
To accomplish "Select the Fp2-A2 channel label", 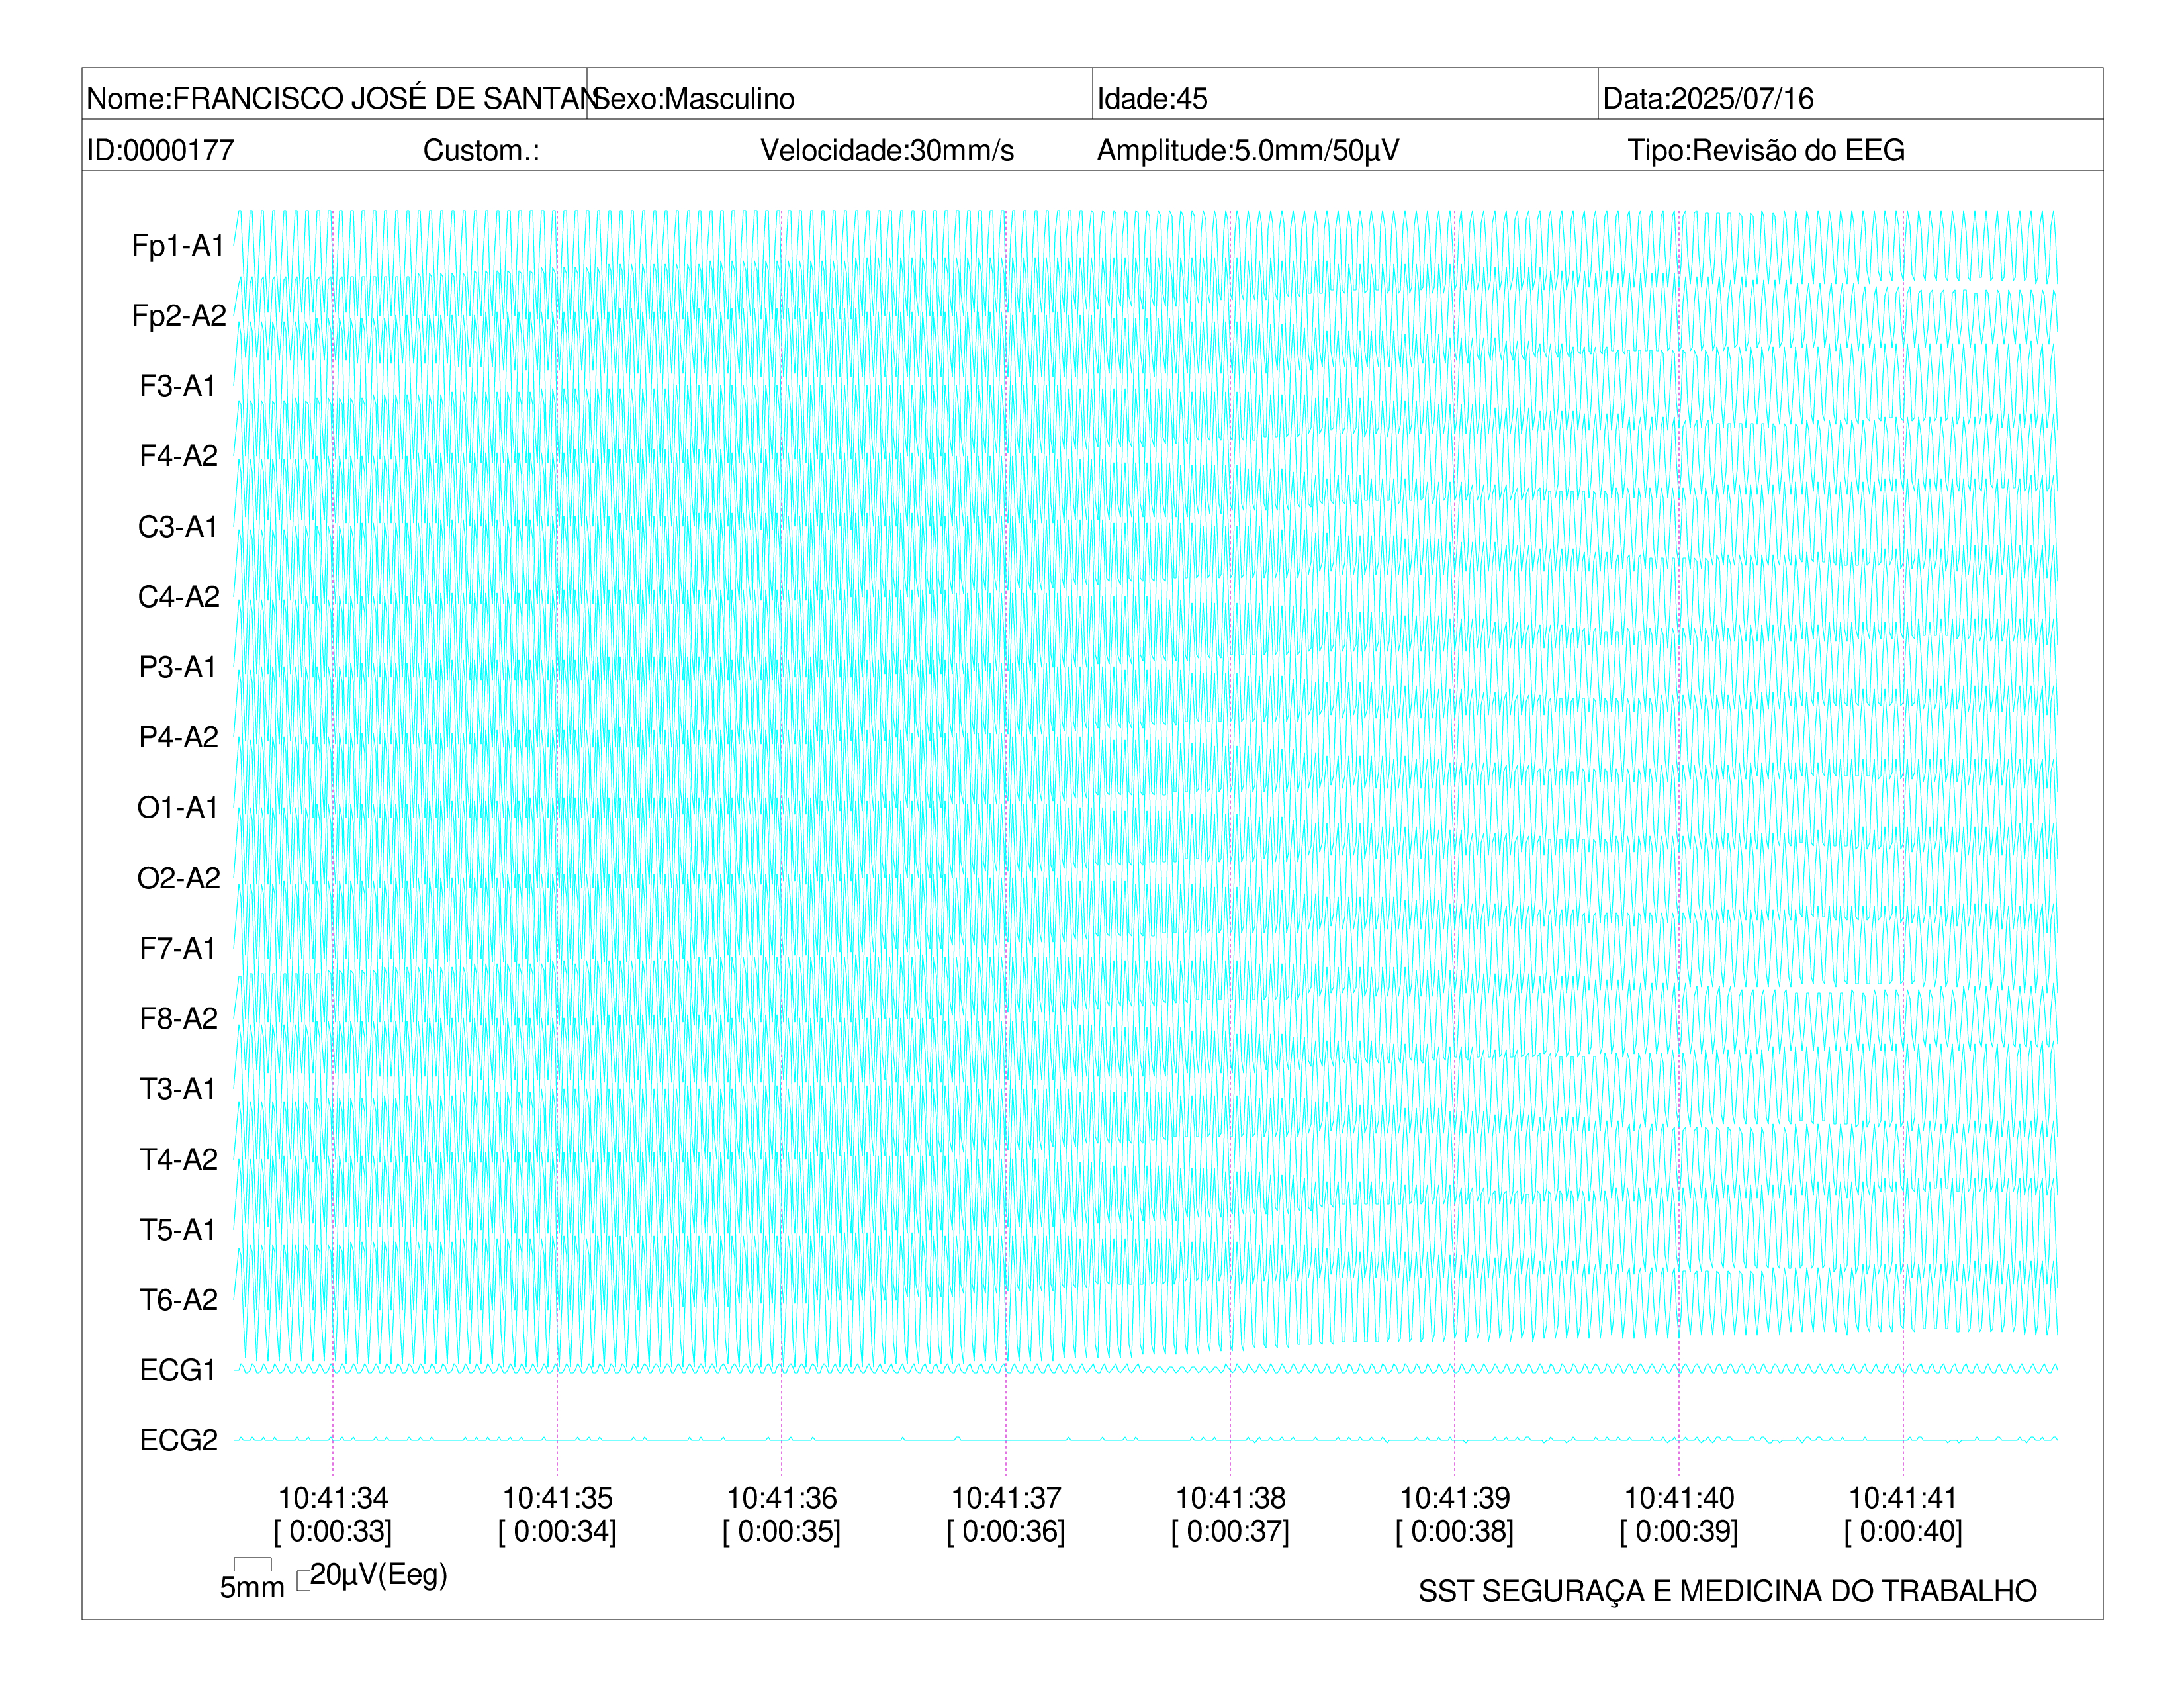I will 179,316.
